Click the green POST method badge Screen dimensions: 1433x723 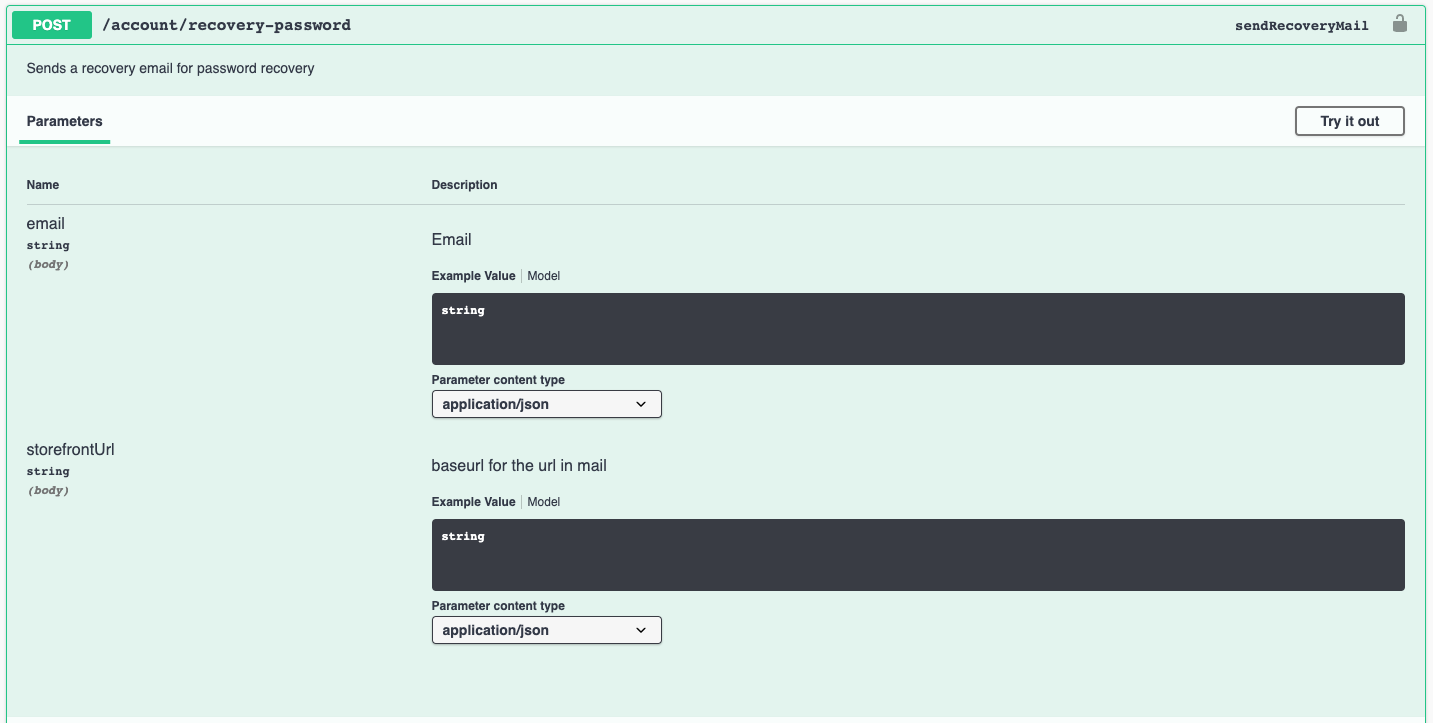pos(51,24)
